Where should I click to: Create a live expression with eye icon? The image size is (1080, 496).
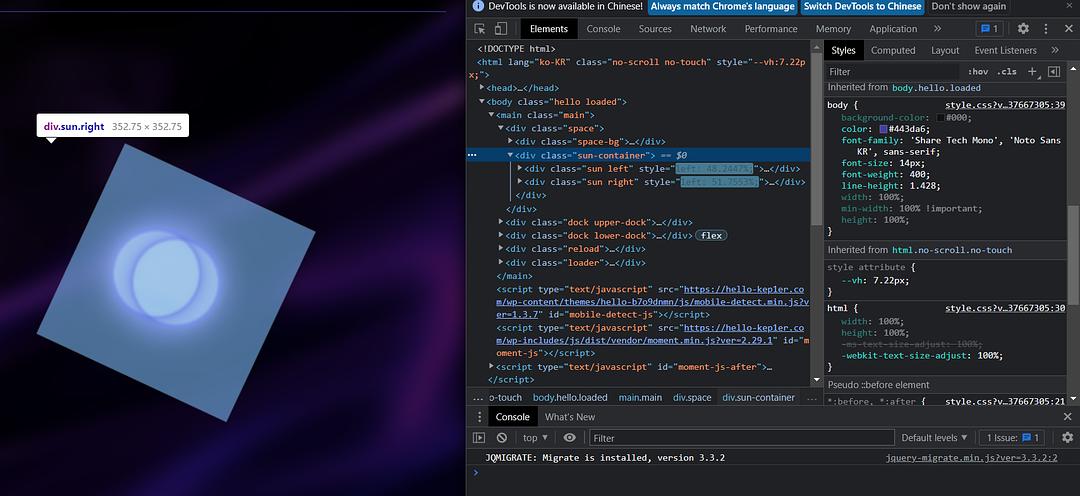click(570, 437)
